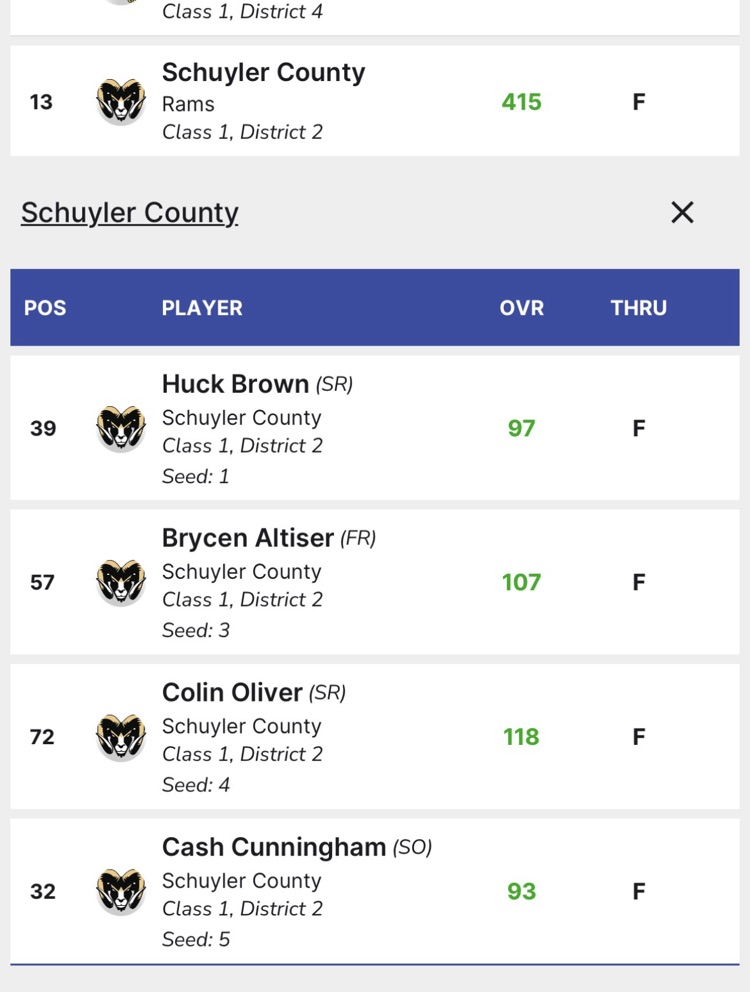This screenshot has width=750, height=992.
Task: Click the team score 415
Action: [522, 102]
